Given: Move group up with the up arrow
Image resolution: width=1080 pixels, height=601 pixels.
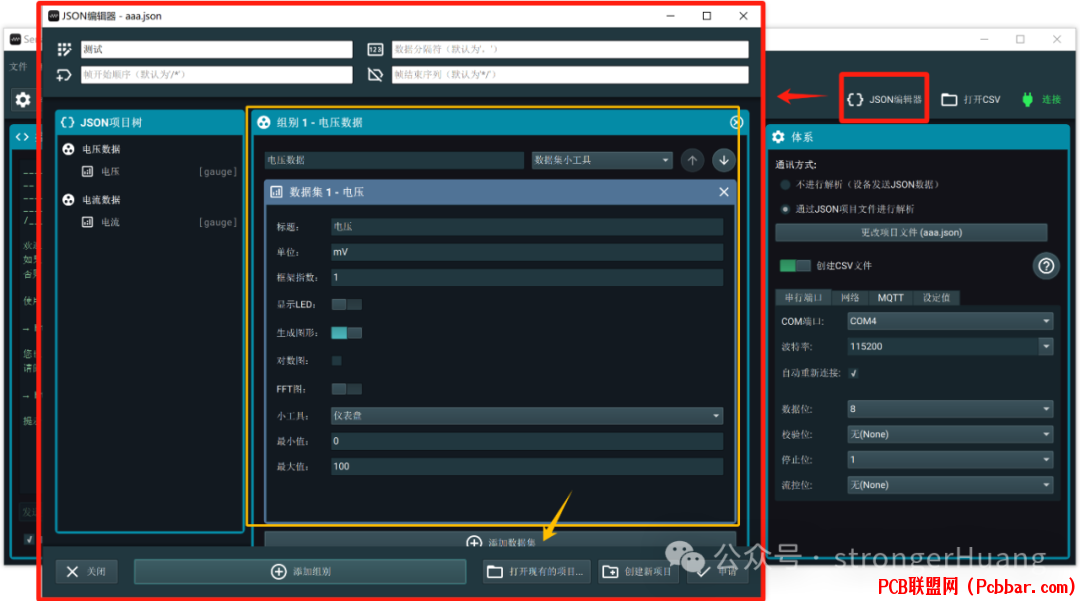Looking at the screenshot, I should coord(692,160).
